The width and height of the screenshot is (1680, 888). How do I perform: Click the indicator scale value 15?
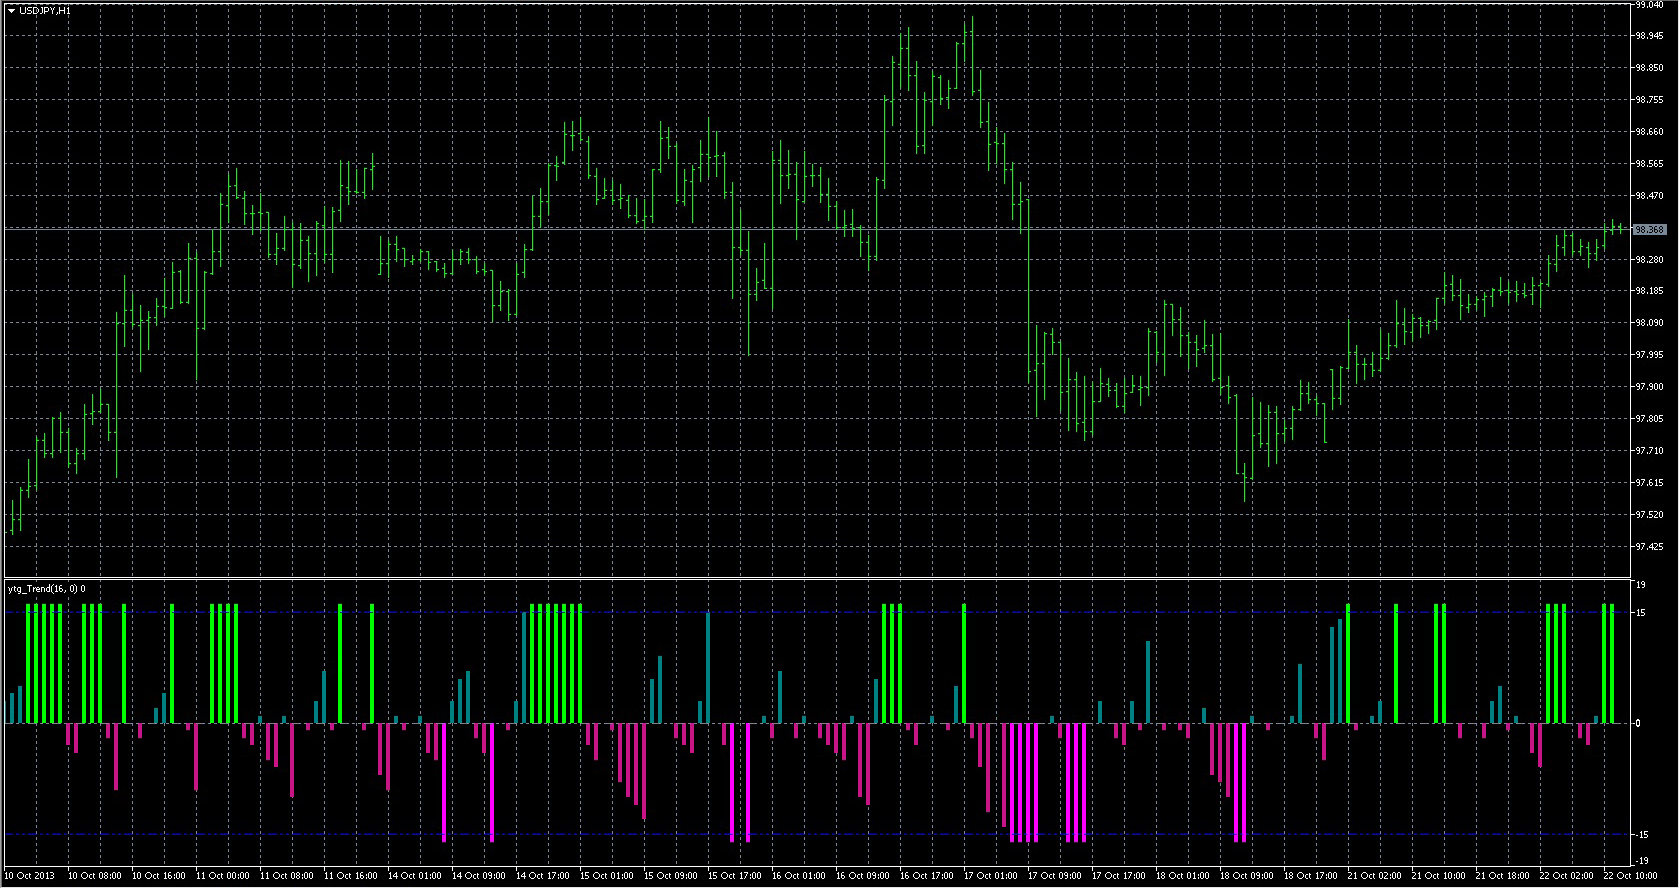coord(1640,613)
